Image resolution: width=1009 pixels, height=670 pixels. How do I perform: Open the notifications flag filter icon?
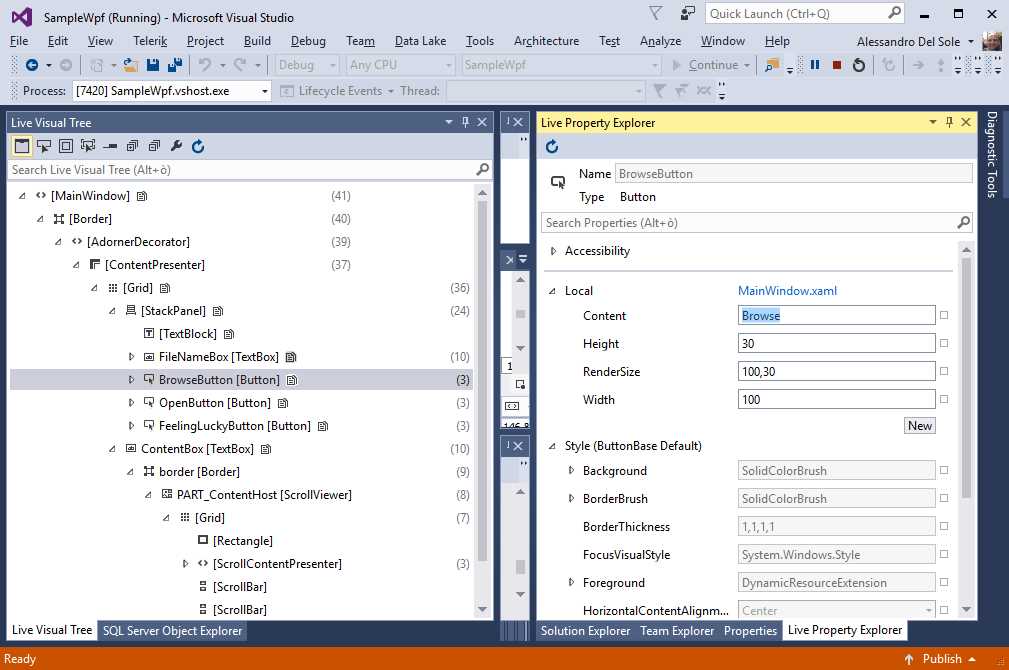[x=655, y=14]
